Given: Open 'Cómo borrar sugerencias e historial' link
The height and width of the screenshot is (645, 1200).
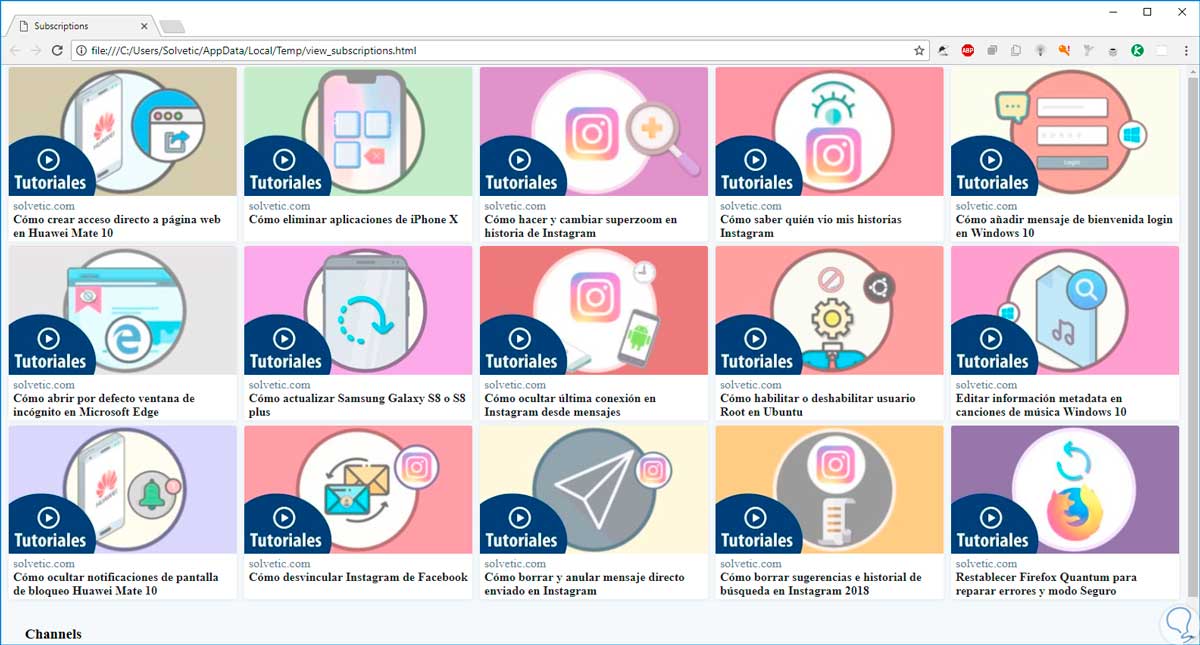Looking at the screenshot, I should click(821, 584).
